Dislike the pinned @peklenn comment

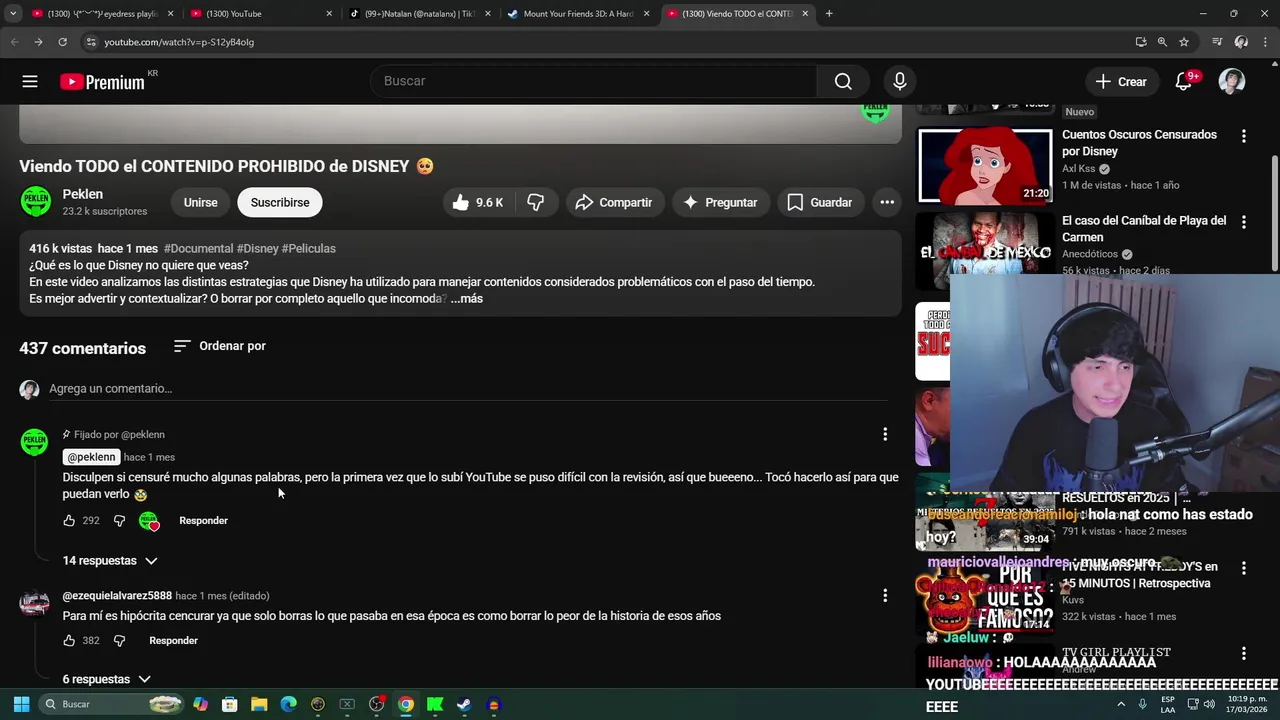[x=119, y=520]
